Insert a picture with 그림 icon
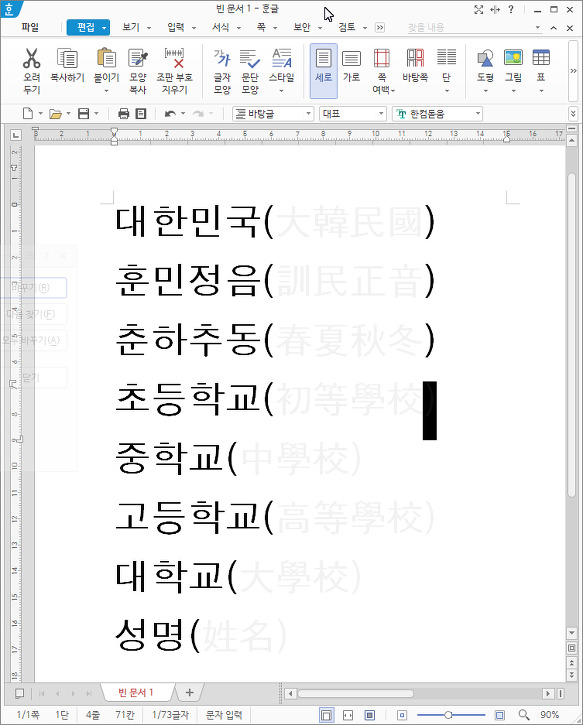Viewport: 583px width, 725px height. tap(513, 58)
